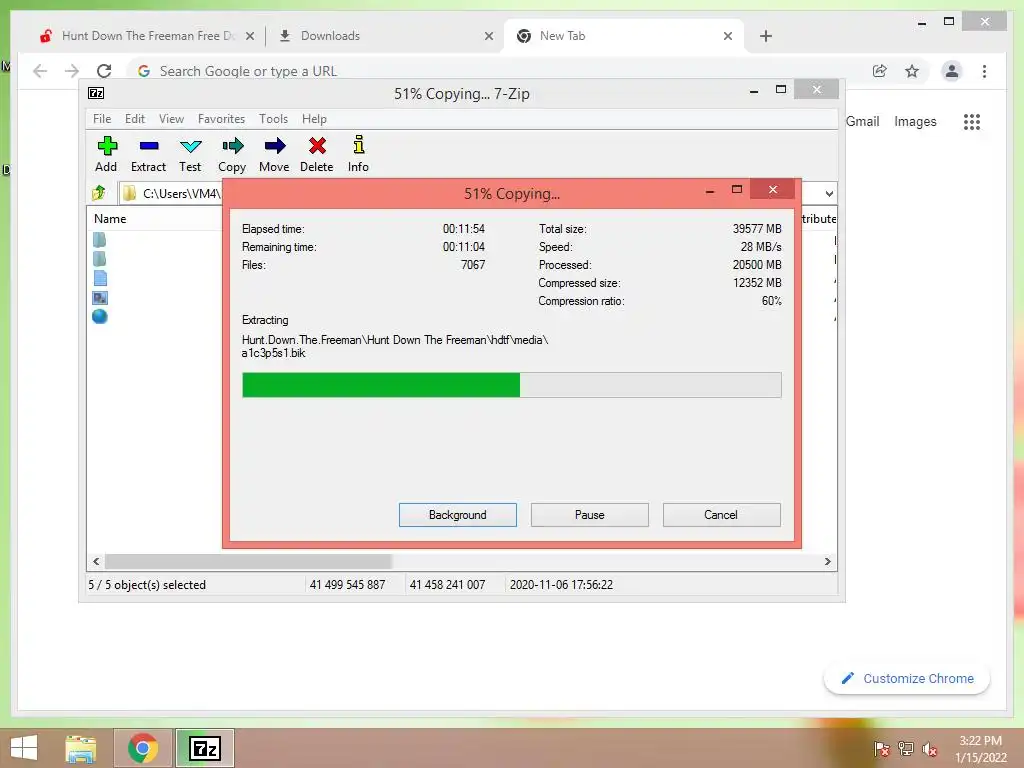Click Customize Chrome button

point(906,679)
